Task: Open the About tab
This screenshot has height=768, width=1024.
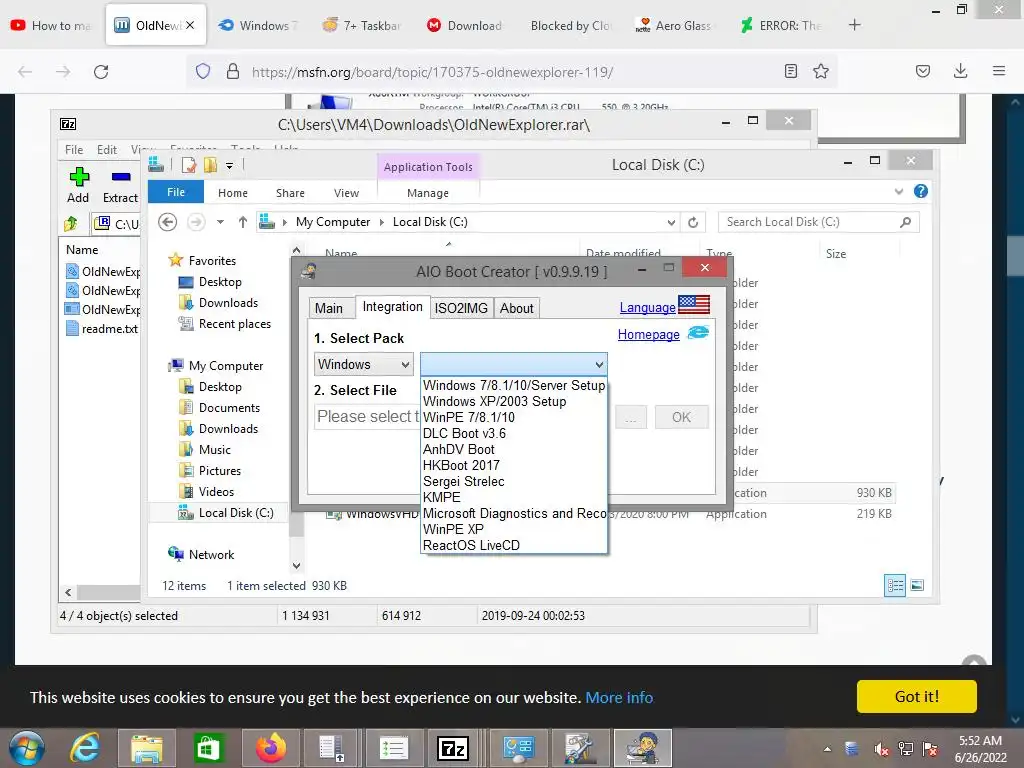Action: tap(517, 308)
